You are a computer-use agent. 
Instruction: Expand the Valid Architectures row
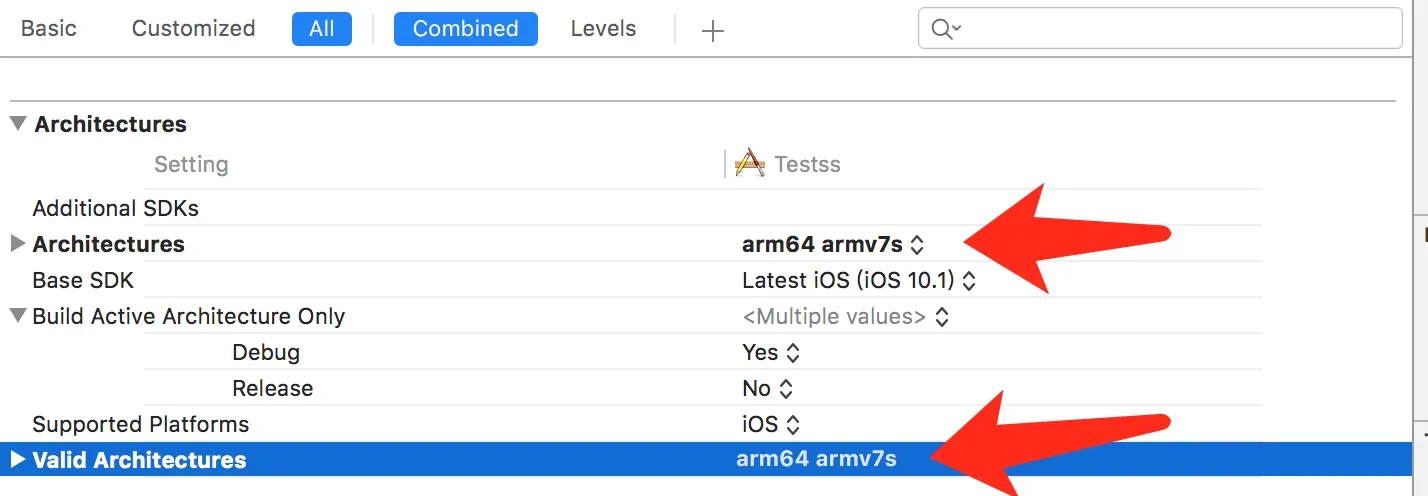pyautogui.click(x=17, y=460)
